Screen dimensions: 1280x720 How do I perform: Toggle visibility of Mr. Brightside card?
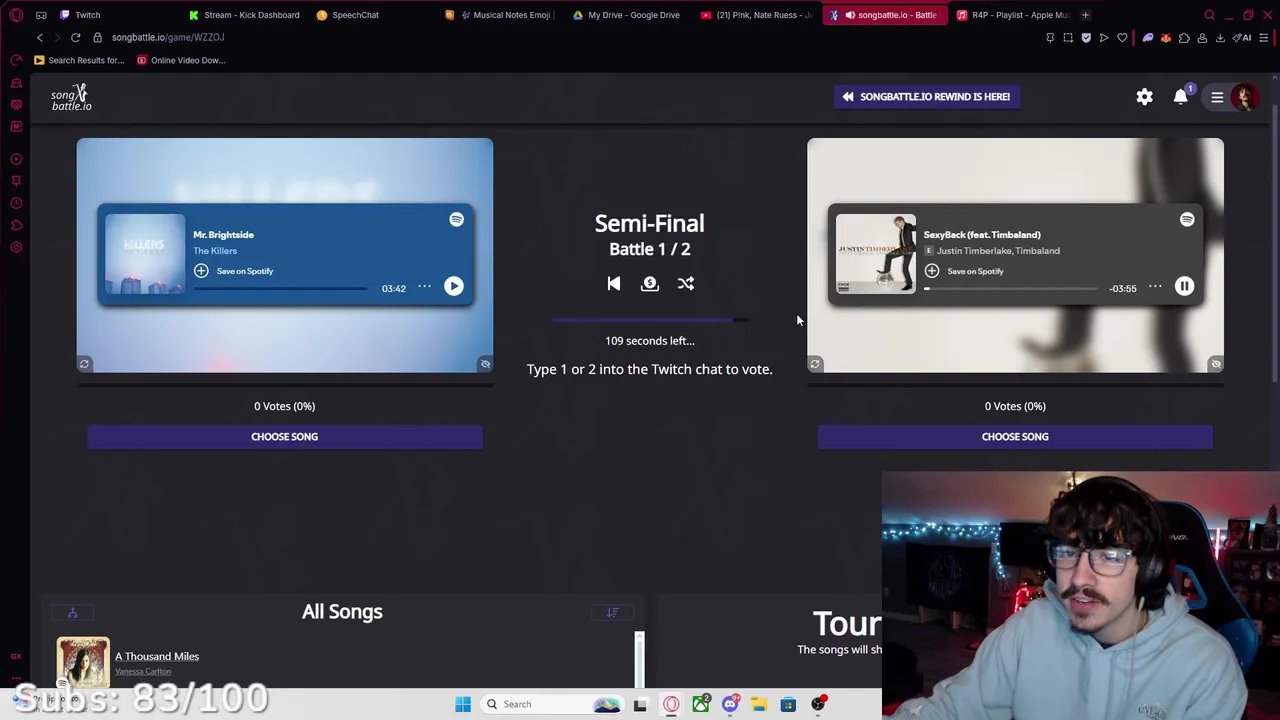tap(485, 364)
